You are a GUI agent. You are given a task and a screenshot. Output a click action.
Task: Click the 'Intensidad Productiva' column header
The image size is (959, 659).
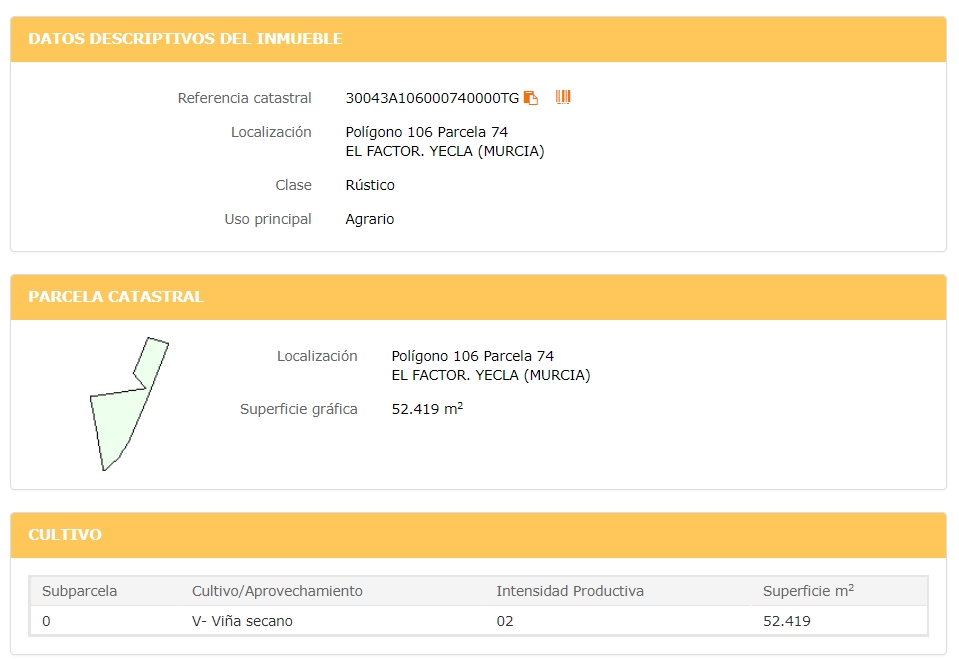(570, 591)
